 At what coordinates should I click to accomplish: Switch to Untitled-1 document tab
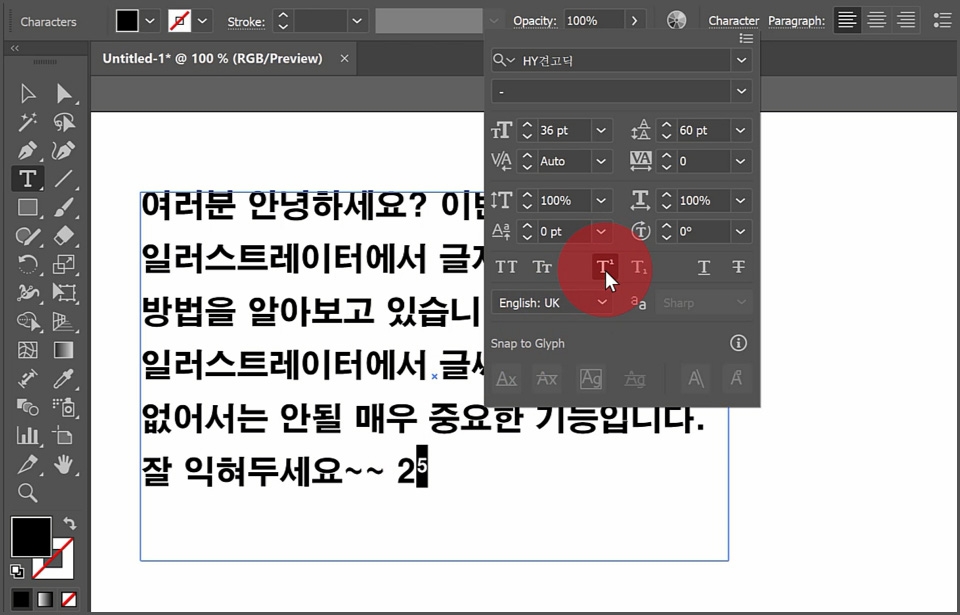pyautogui.click(x=212, y=59)
